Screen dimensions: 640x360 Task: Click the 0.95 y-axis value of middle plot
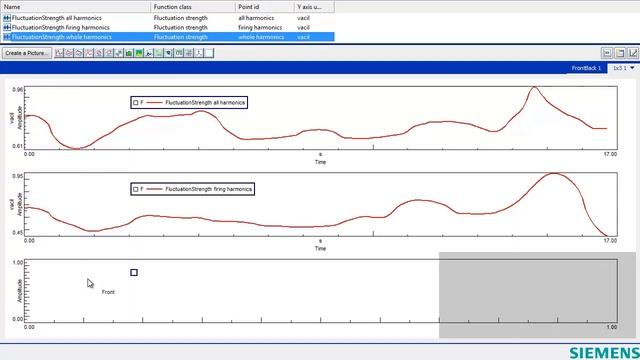point(18,176)
